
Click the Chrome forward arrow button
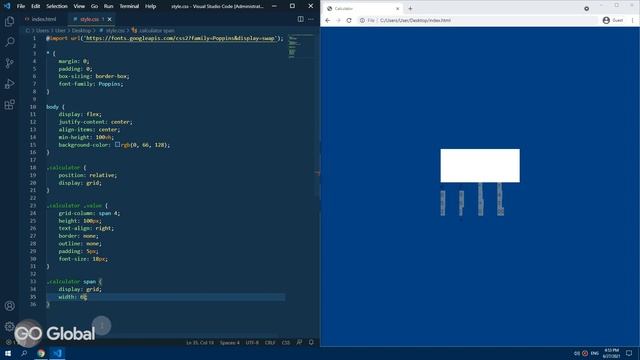tap(338, 20)
